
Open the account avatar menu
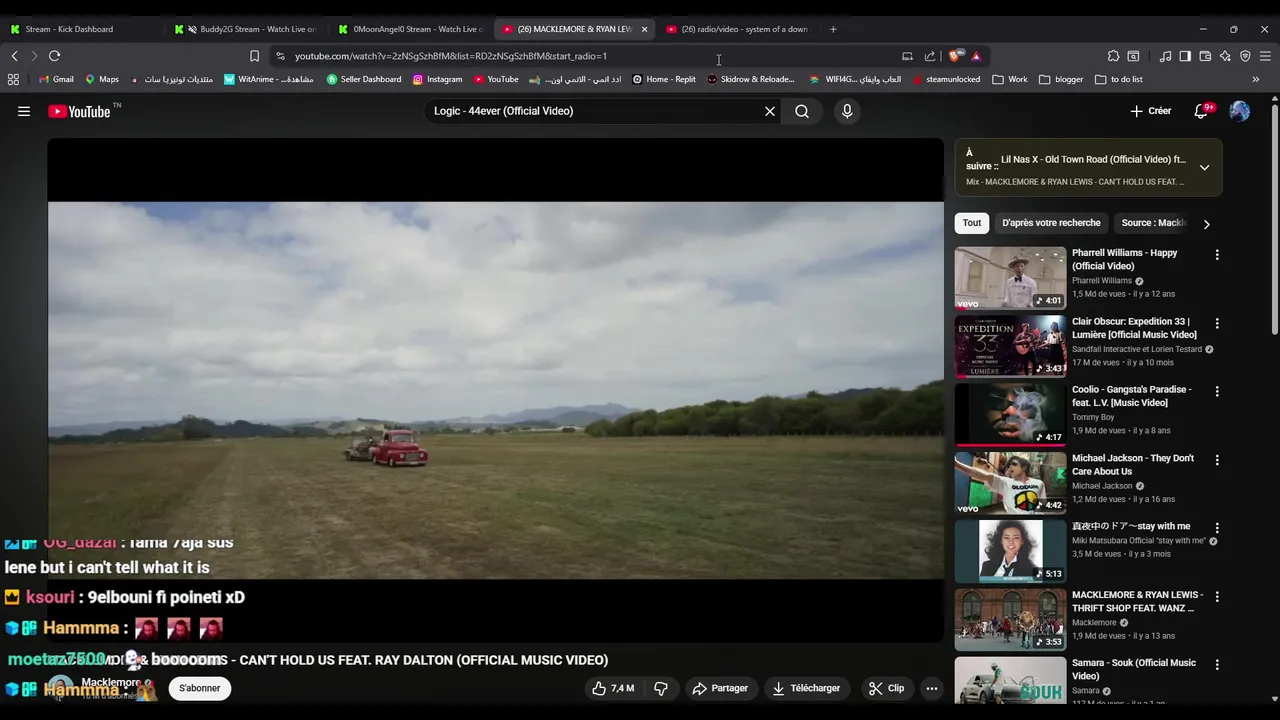pos(1240,111)
